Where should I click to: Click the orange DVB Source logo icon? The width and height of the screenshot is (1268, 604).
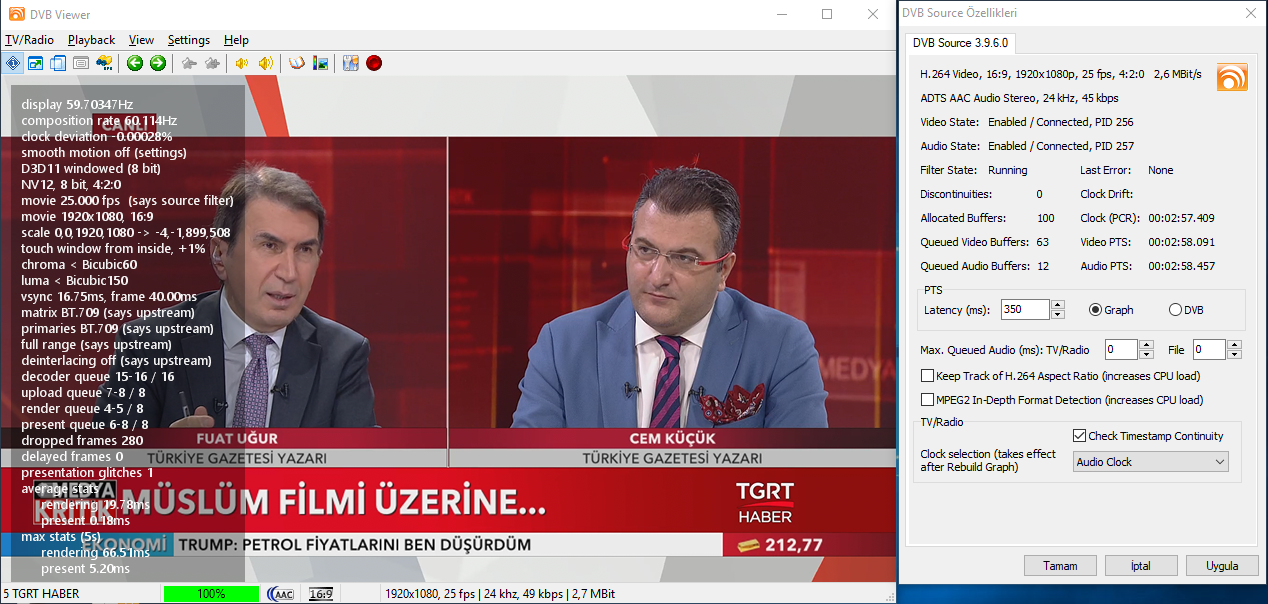(x=1232, y=77)
